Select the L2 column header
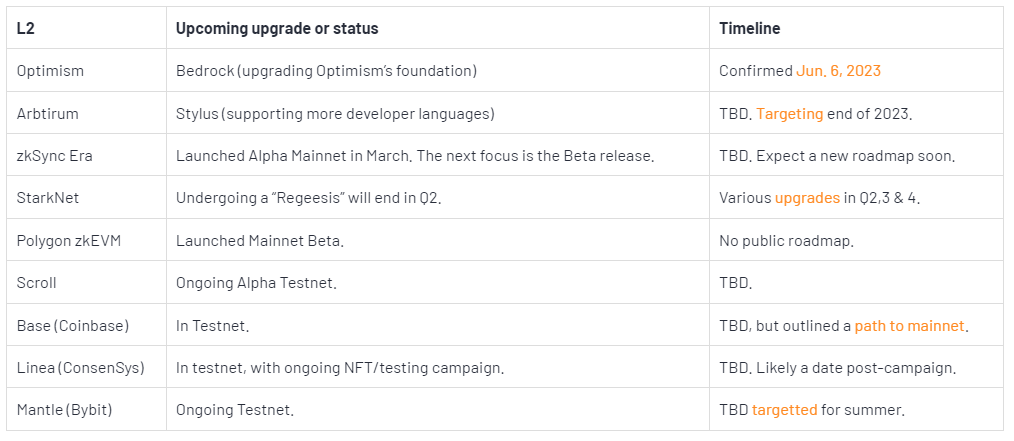Viewport: 1014px width, 441px height. click(87, 28)
